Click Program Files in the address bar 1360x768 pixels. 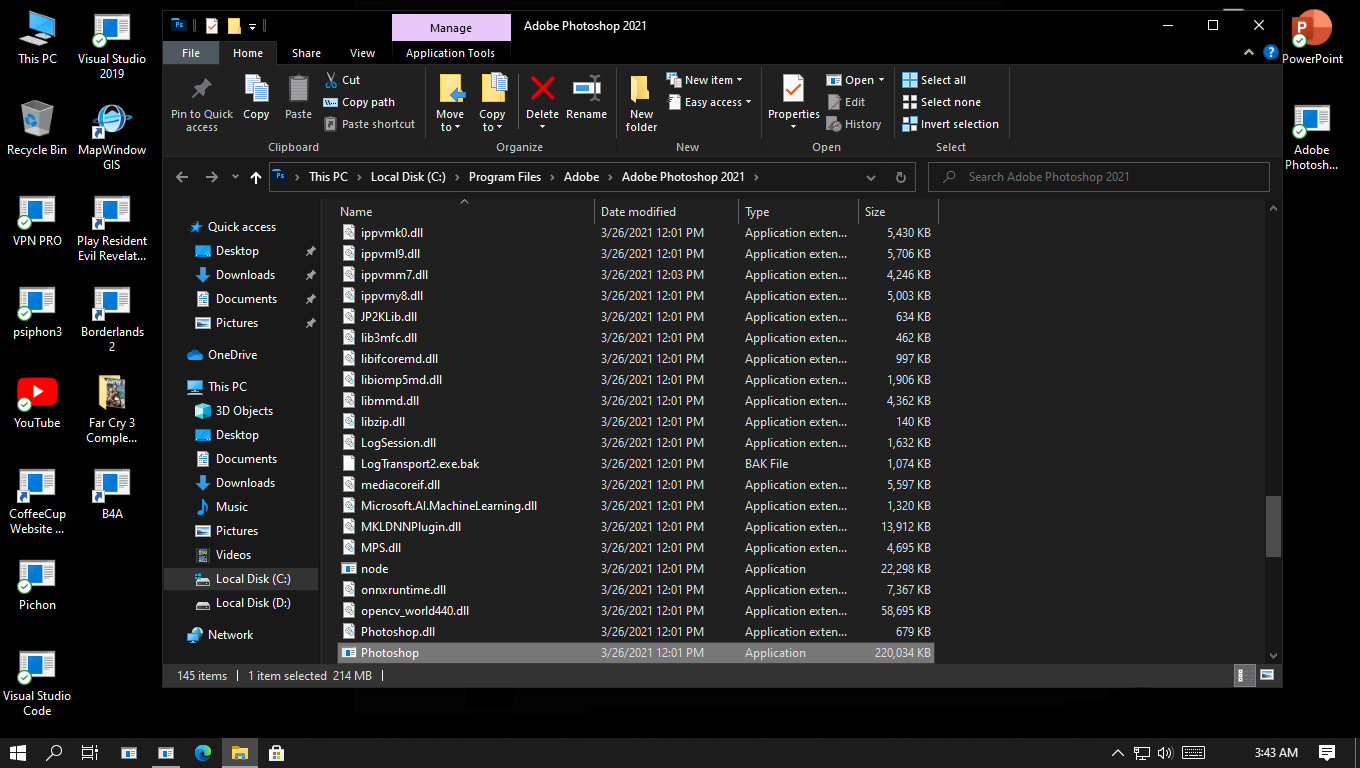504,177
